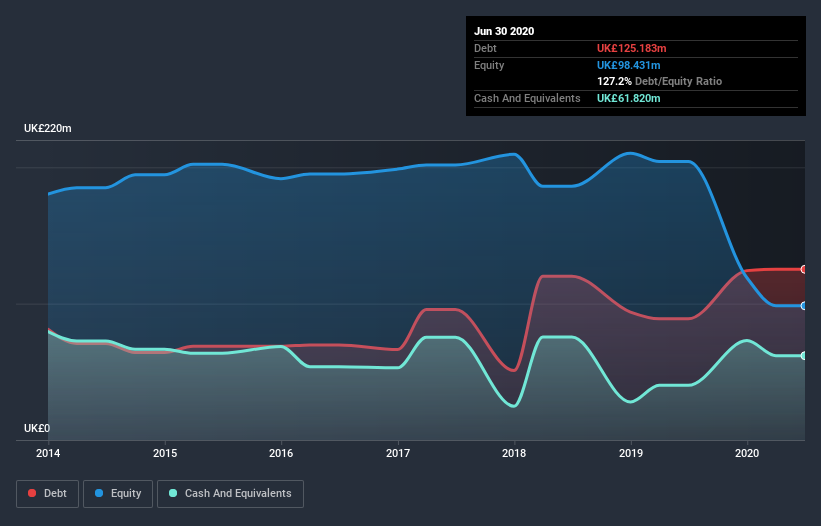Click the UK£98.431m equity value
Screen dimensions: 821x526
click(x=628, y=65)
